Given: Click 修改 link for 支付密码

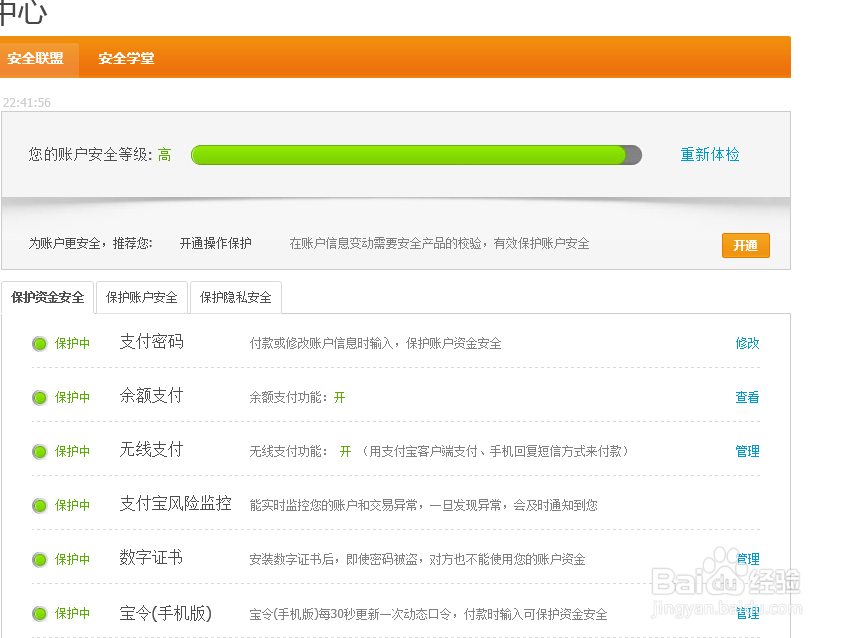Looking at the screenshot, I should point(747,343).
